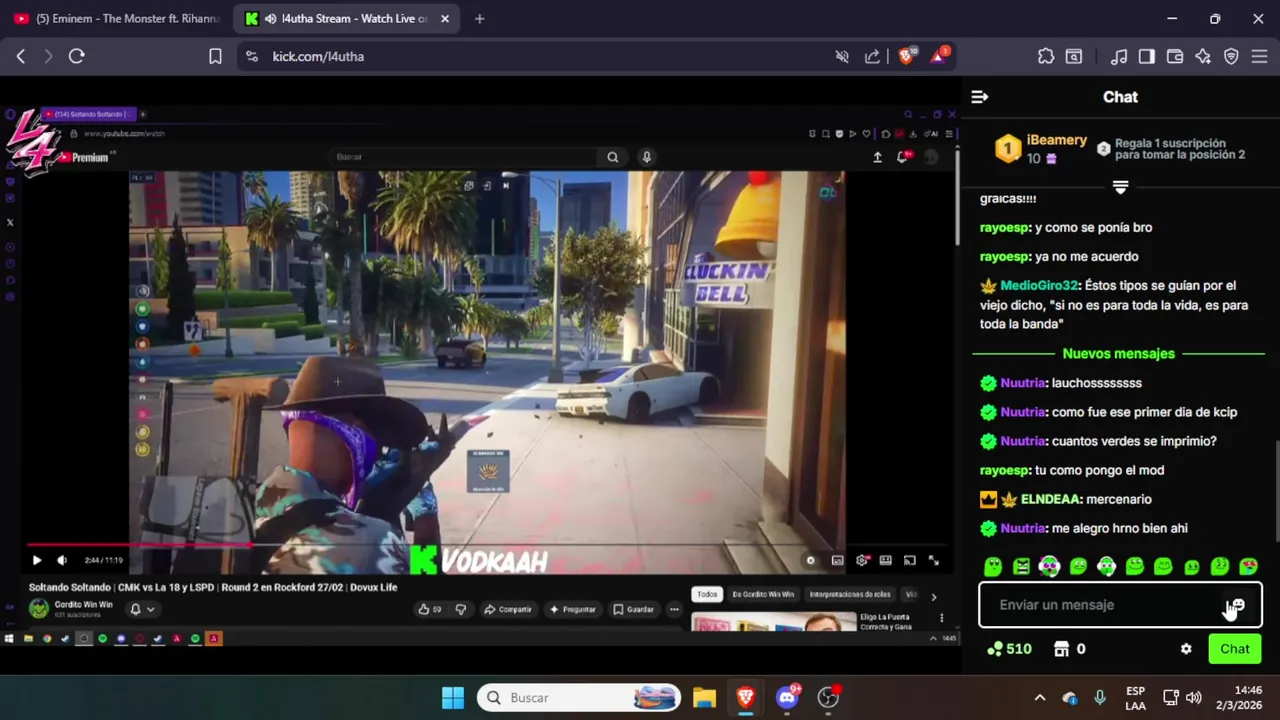Select the 'De Gordito Win Win' chip
Viewport: 1280px width, 720px height.
tap(763, 594)
